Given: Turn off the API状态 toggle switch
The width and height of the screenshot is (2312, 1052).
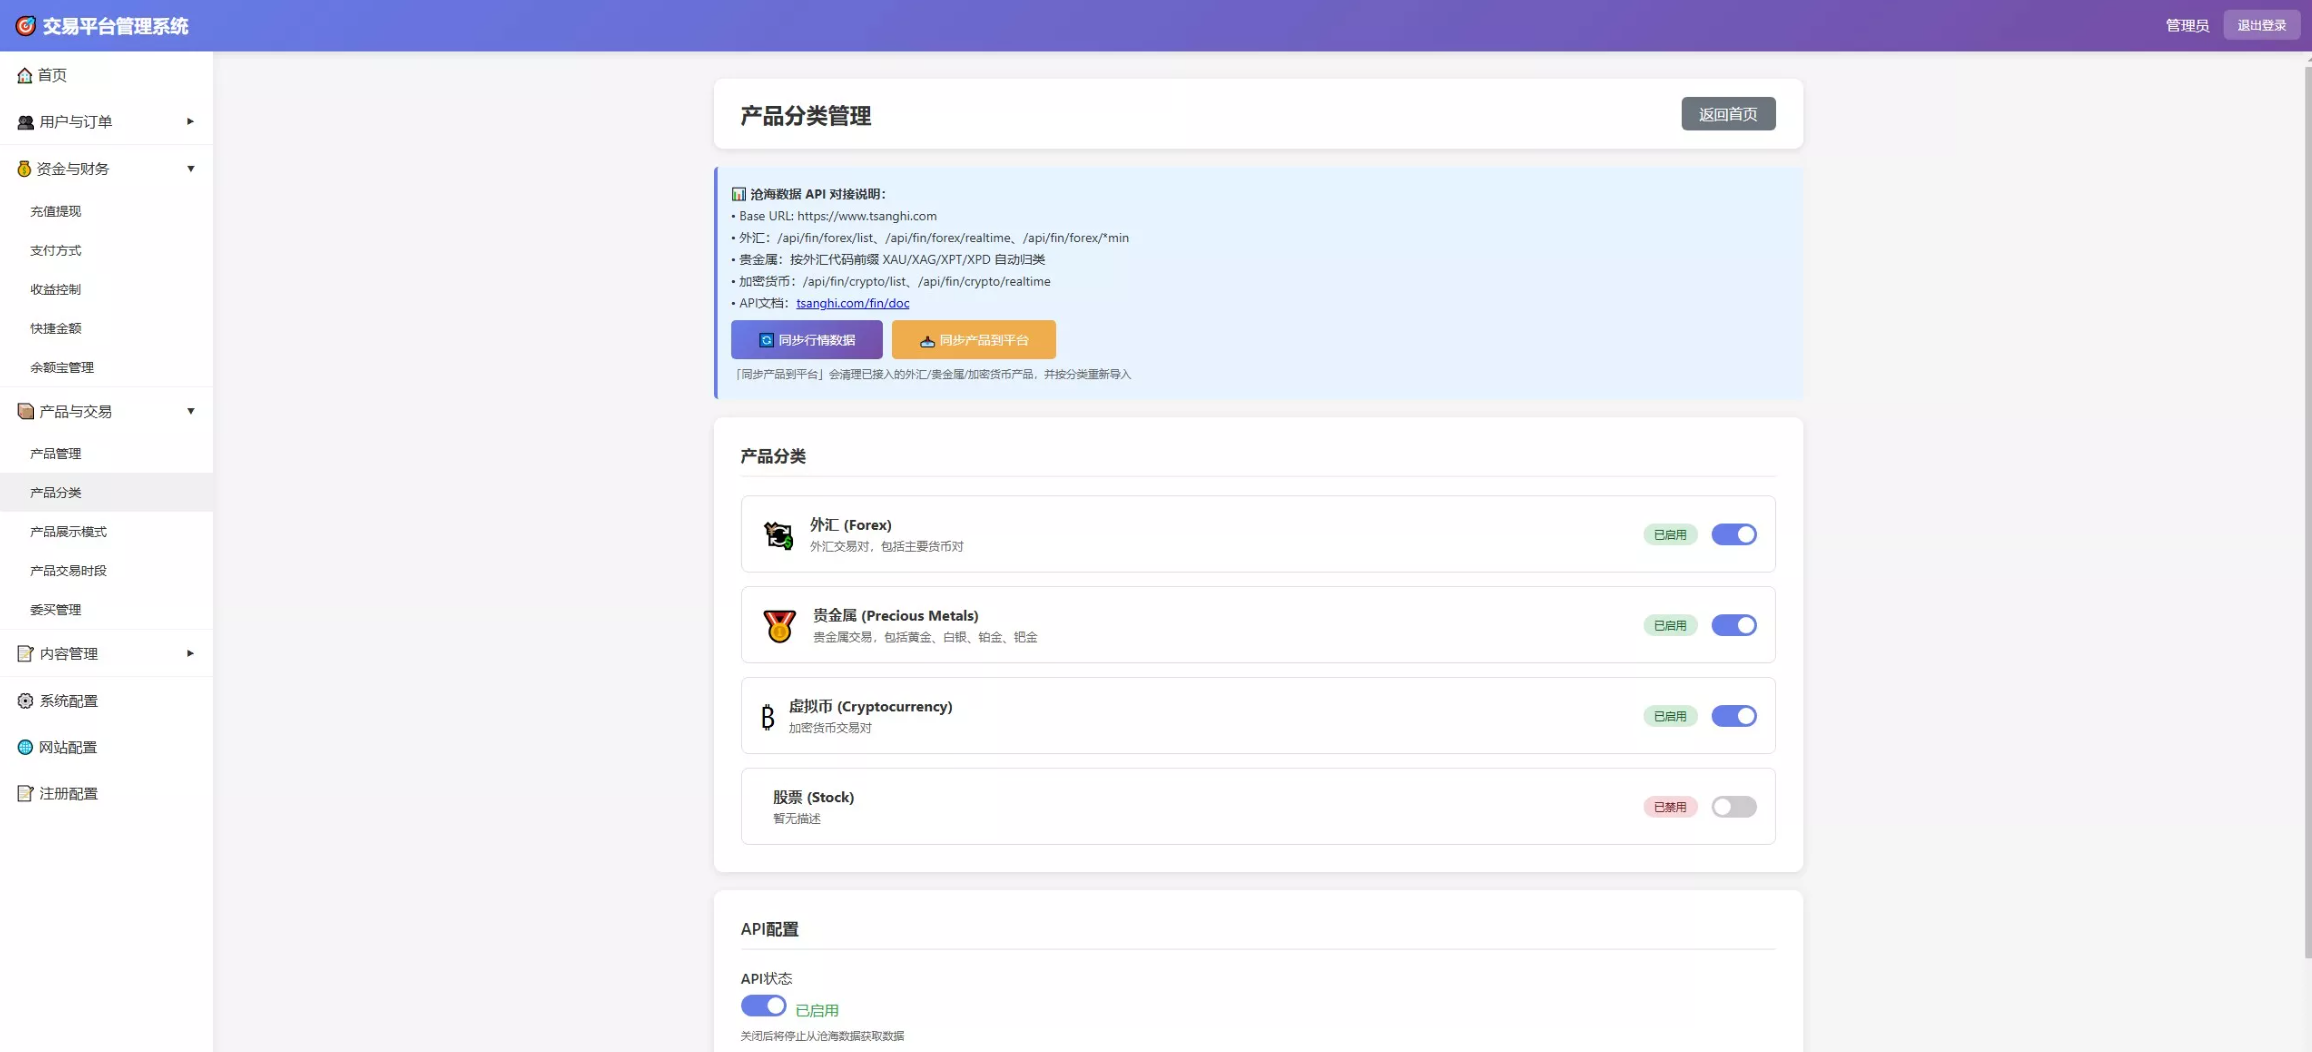Looking at the screenshot, I should click(763, 1006).
